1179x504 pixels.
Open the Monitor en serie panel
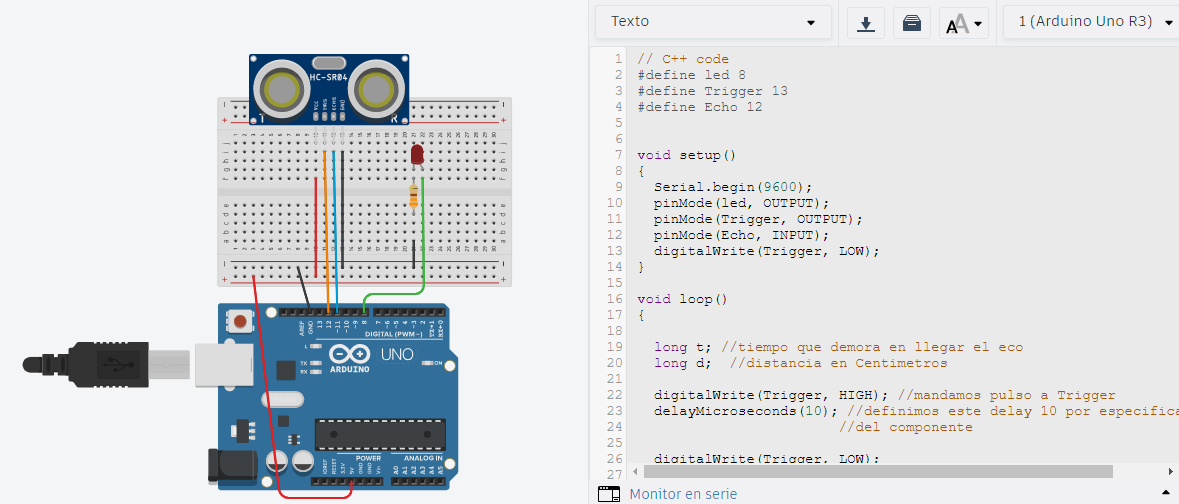coord(682,493)
